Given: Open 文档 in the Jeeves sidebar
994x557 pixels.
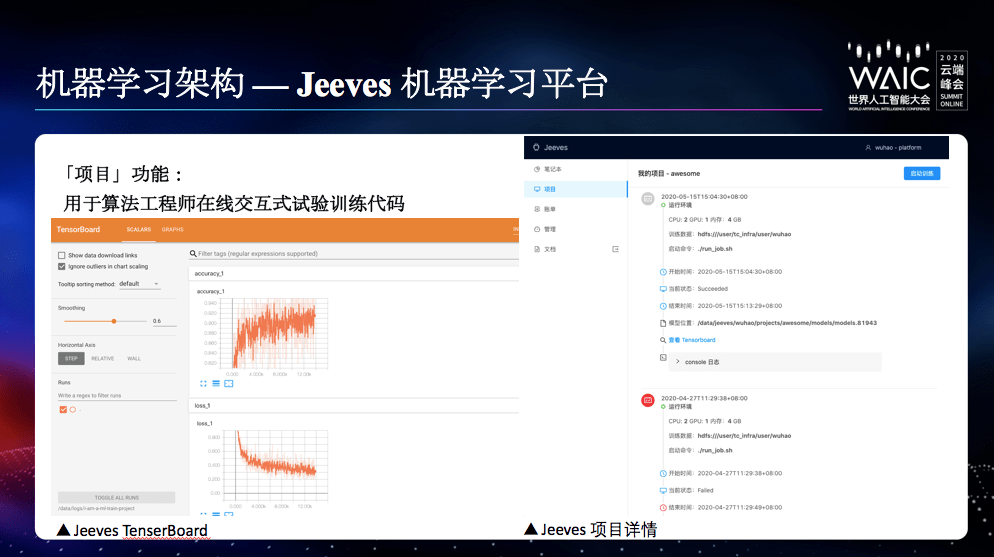Looking at the screenshot, I should [x=550, y=249].
